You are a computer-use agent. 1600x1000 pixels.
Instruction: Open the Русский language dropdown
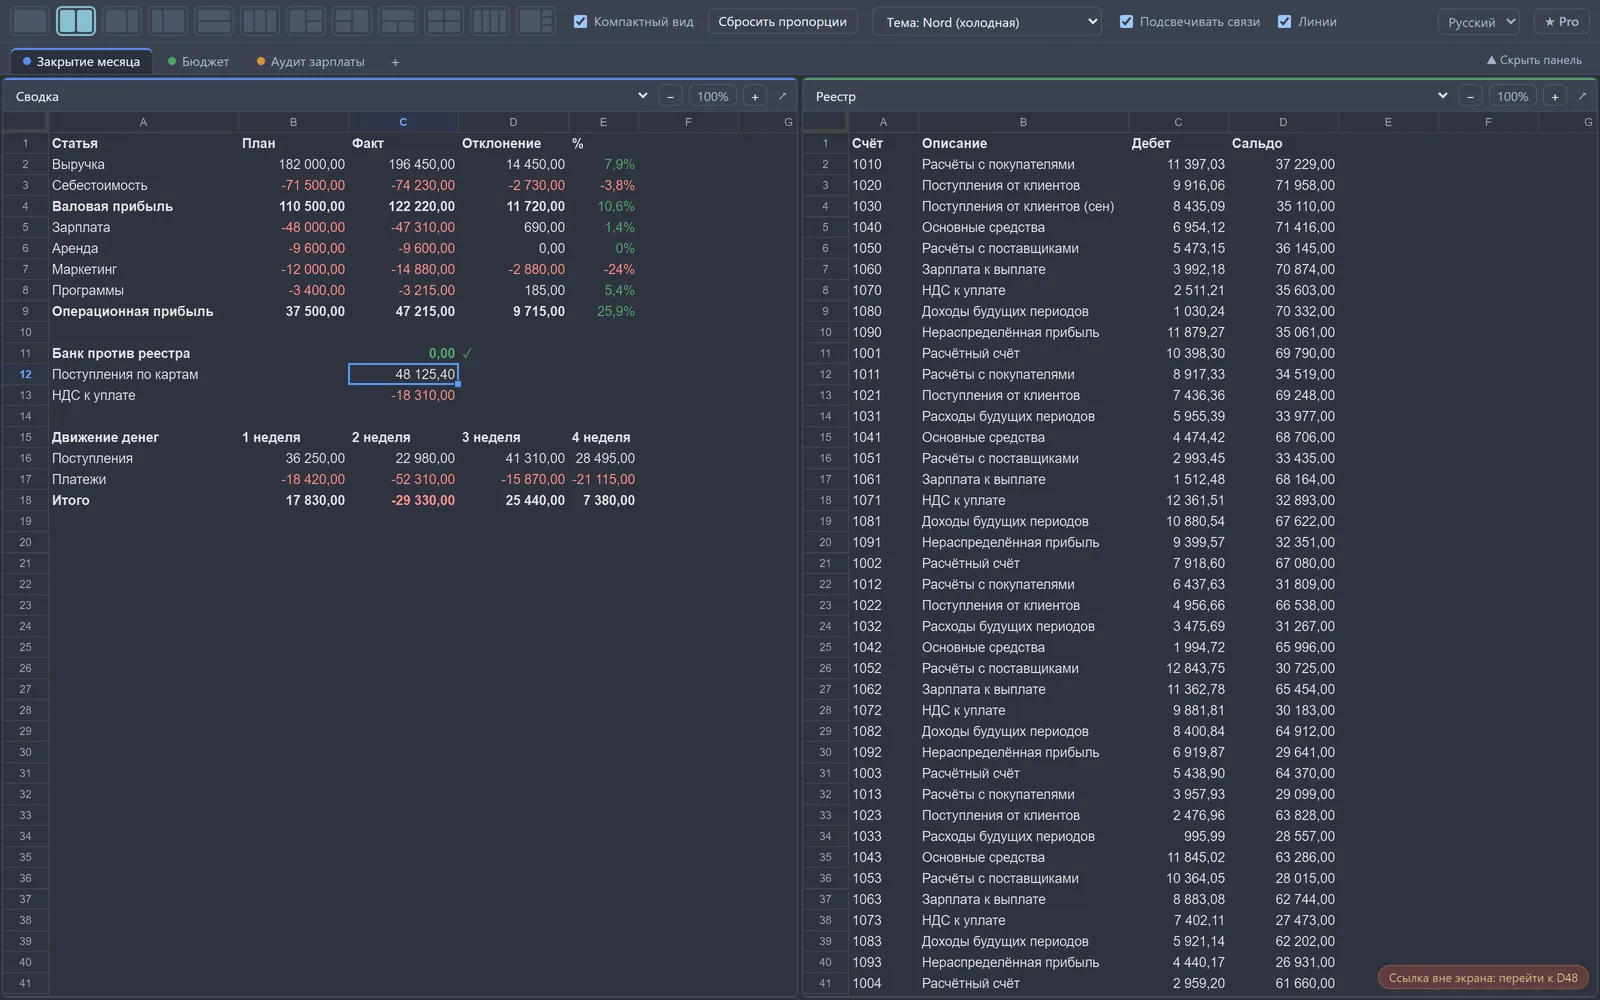1480,21
